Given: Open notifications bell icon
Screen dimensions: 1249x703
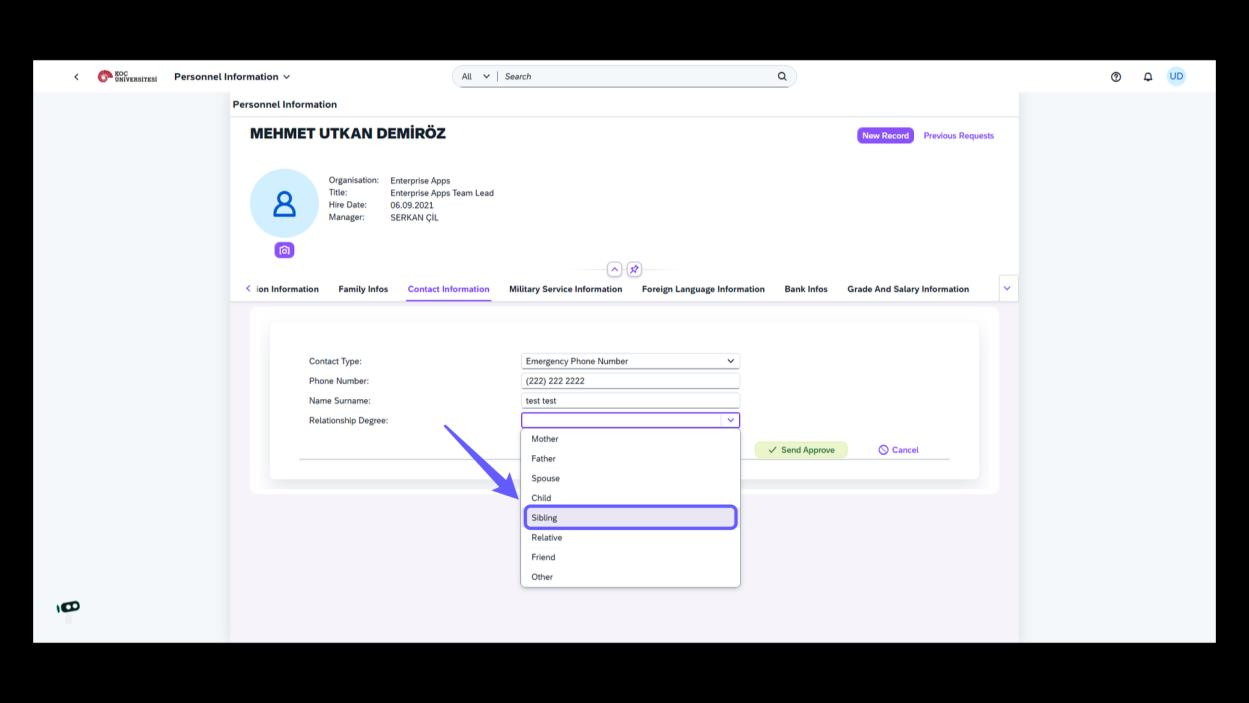Looking at the screenshot, I should pyautogui.click(x=1148, y=77).
